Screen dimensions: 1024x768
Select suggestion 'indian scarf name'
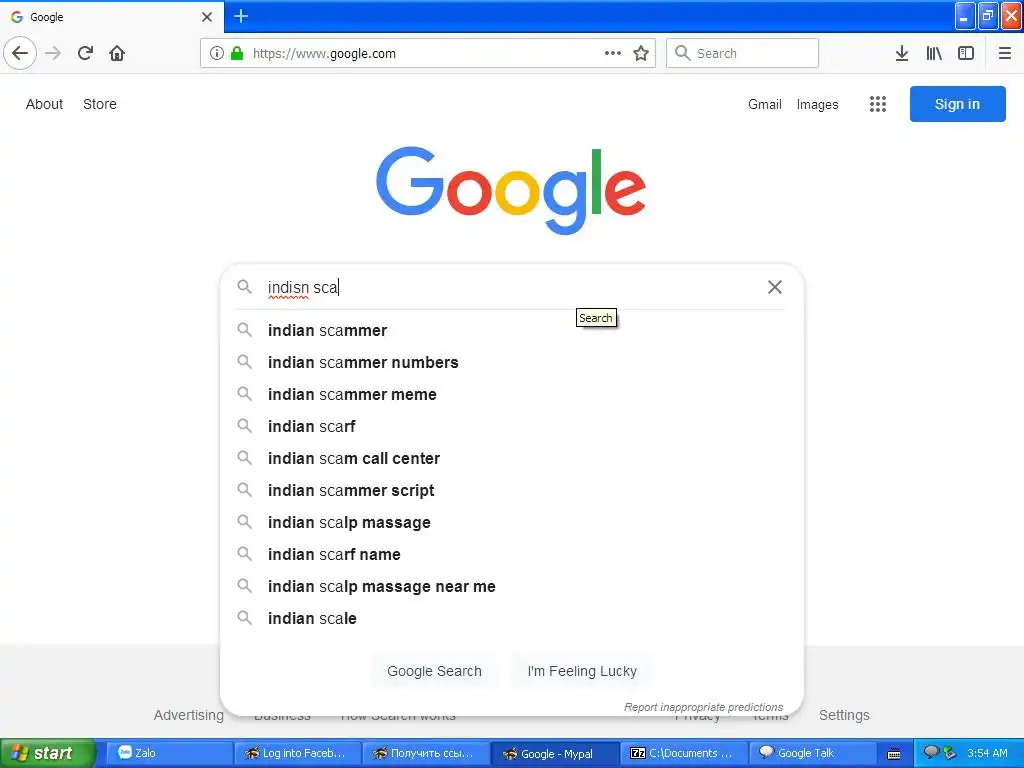512,554
